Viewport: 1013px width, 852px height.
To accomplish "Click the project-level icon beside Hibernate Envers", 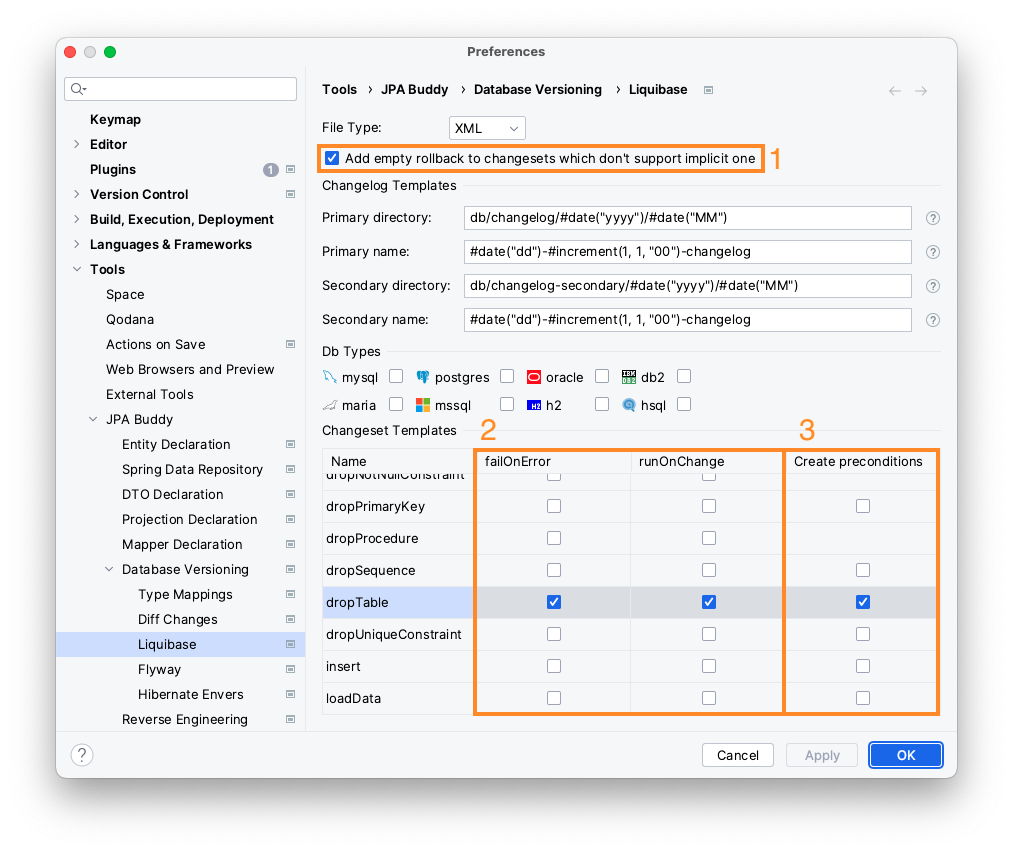I will point(291,694).
